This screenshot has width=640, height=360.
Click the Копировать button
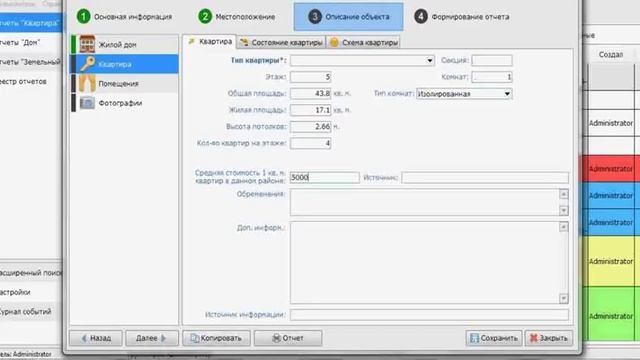coord(216,338)
